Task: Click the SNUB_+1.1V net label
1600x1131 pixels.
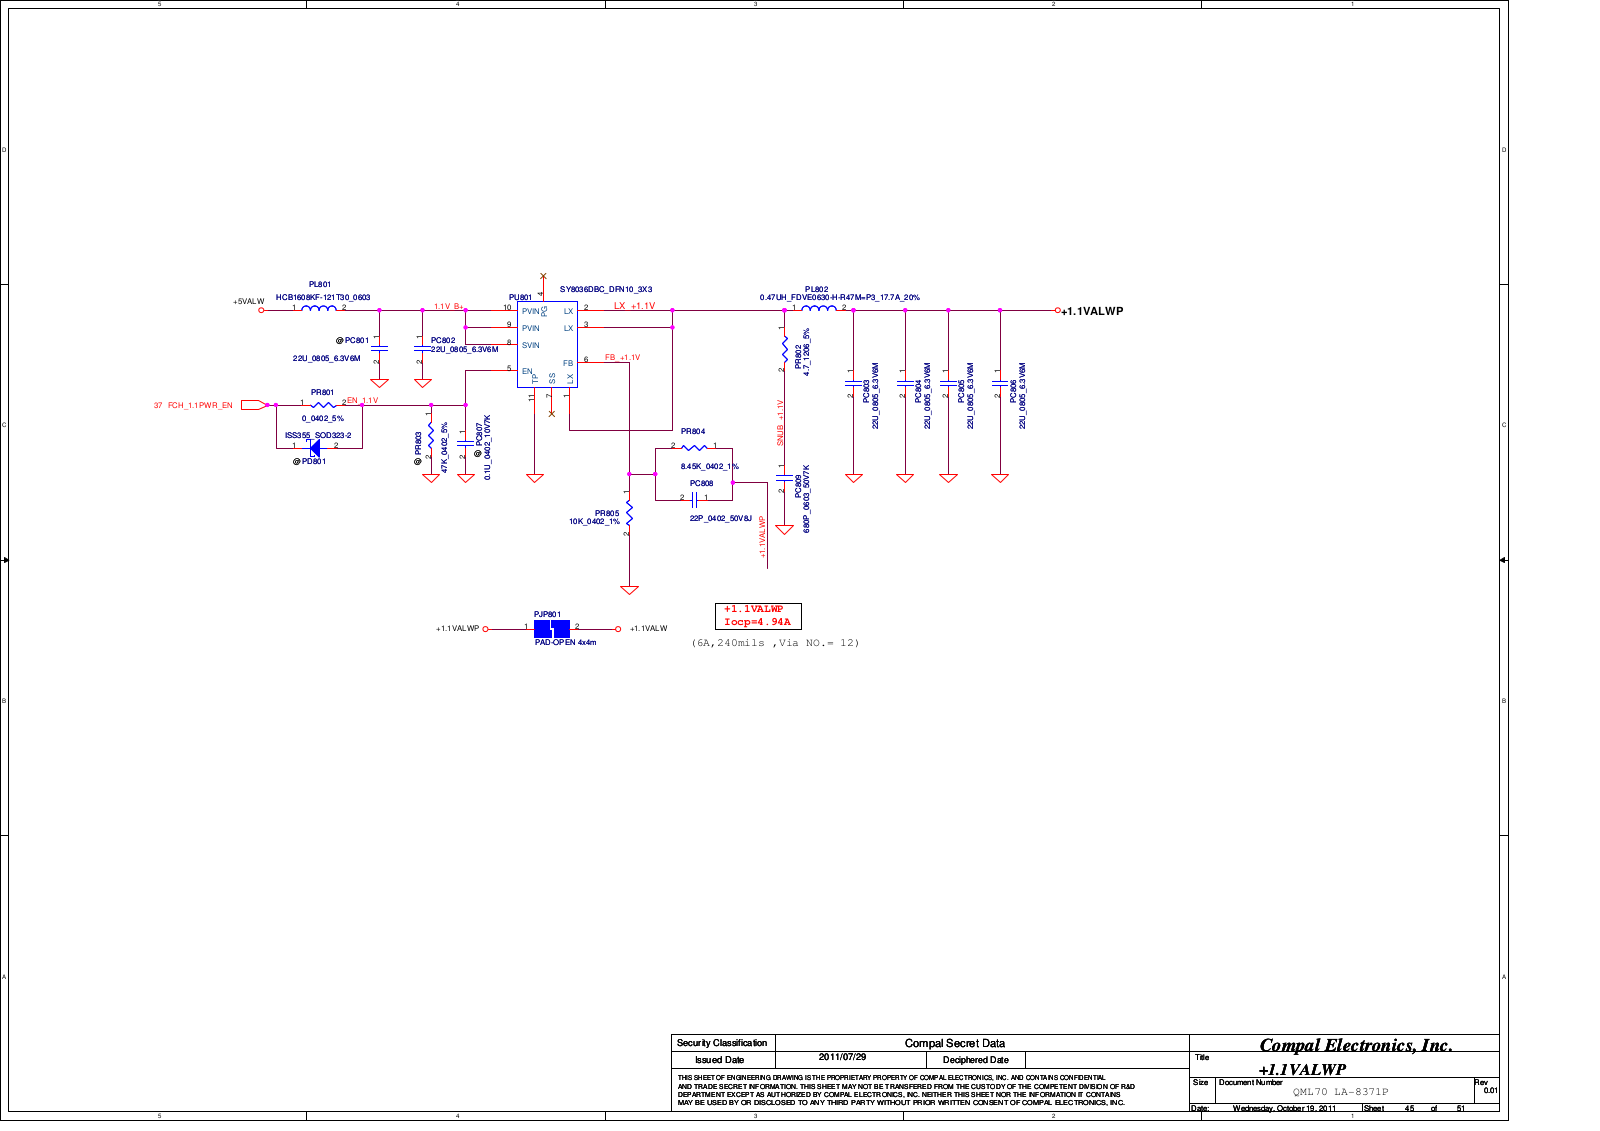Action: click(780, 422)
